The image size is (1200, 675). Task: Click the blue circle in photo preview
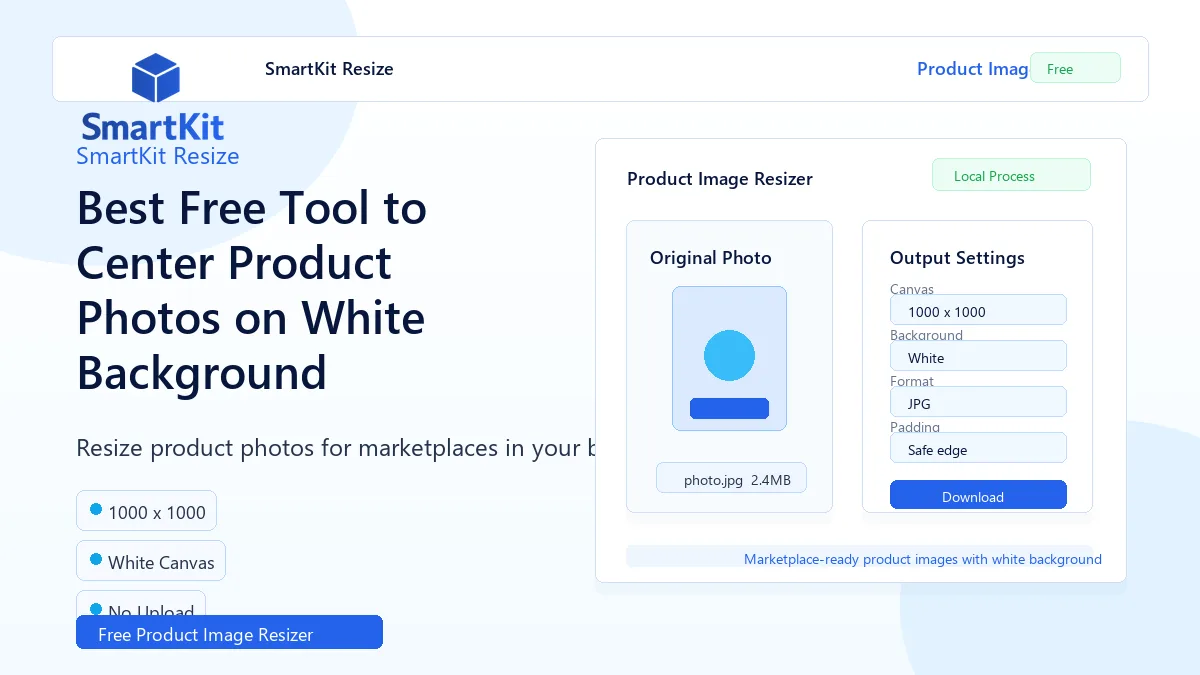point(729,355)
